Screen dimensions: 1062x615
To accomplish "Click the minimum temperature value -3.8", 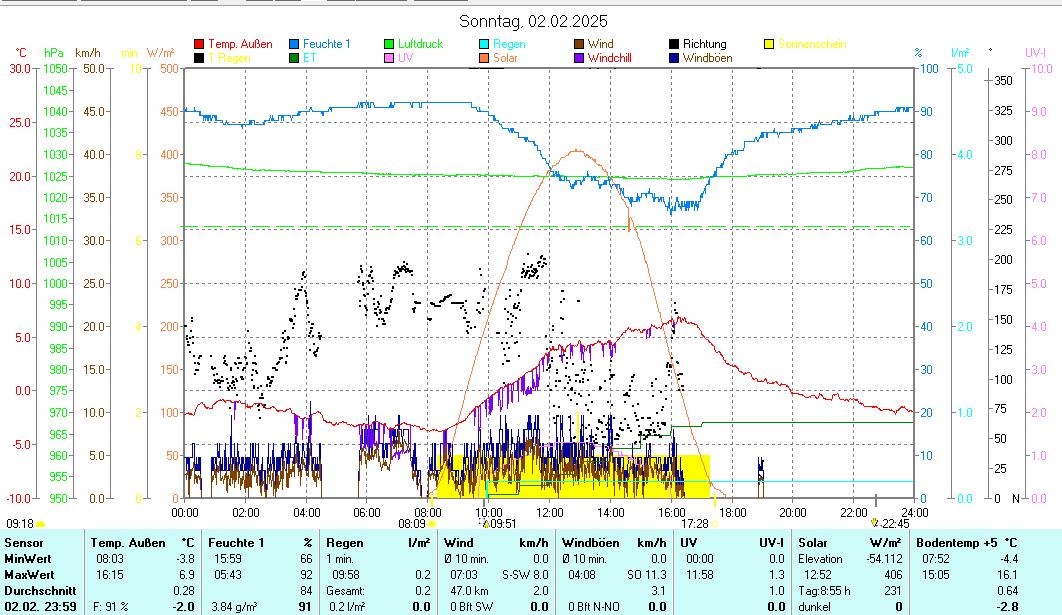I will click(185, 559).
